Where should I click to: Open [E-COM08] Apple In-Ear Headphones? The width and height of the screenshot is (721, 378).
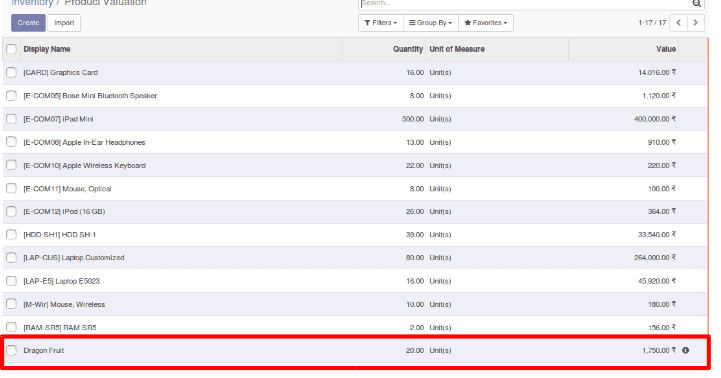pyautogui.click(x=84, y=143)
